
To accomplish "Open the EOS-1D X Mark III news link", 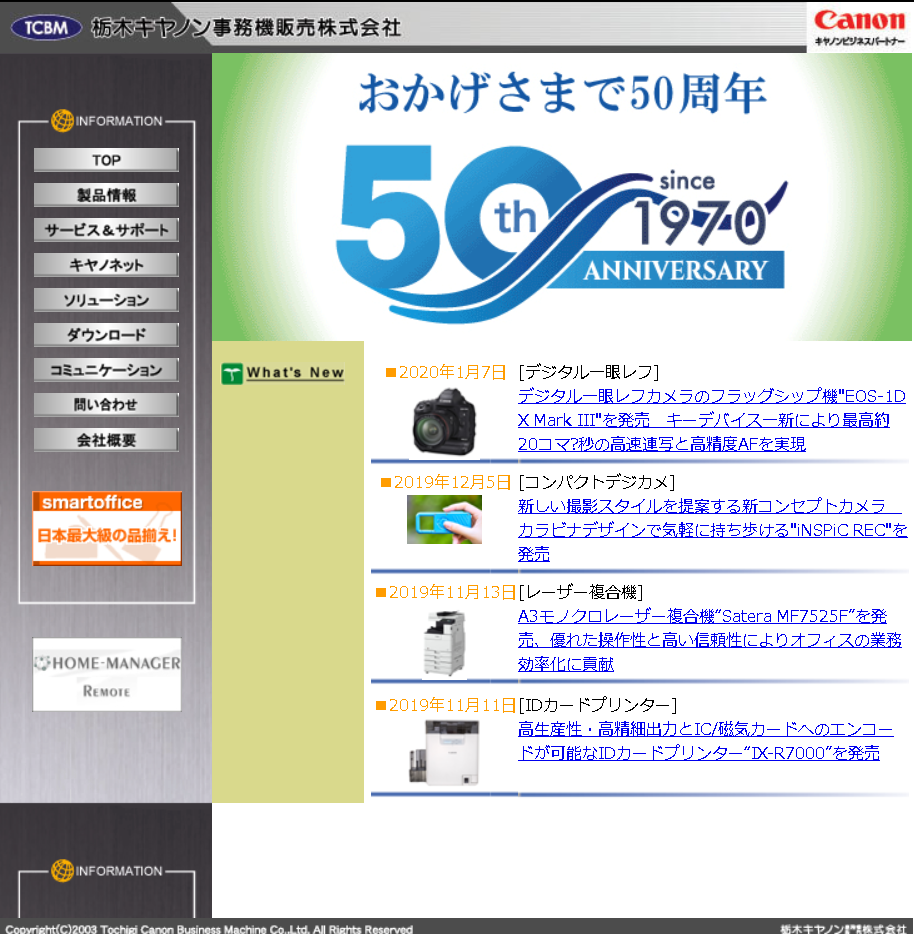I will 711,420.
